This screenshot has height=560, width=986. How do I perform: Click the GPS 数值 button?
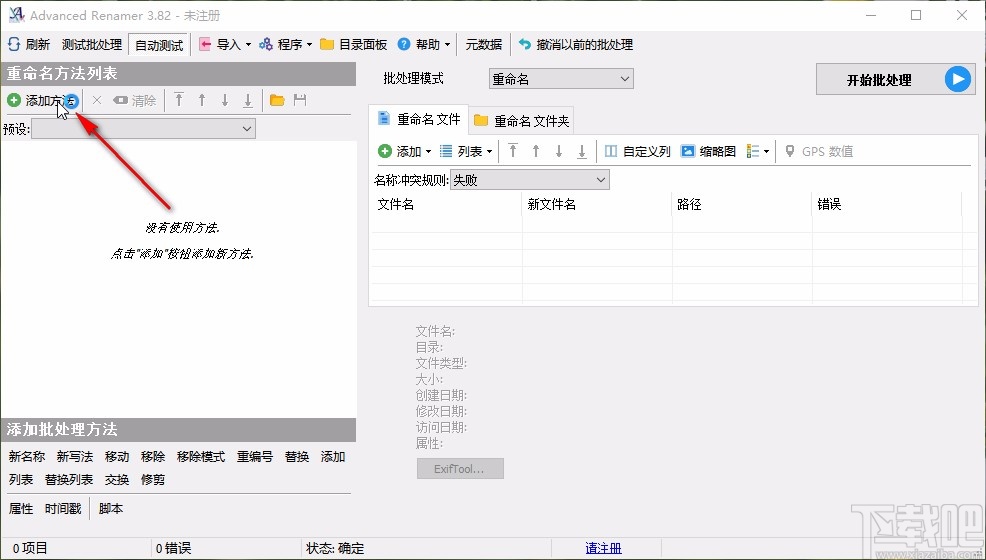[819, 151]
